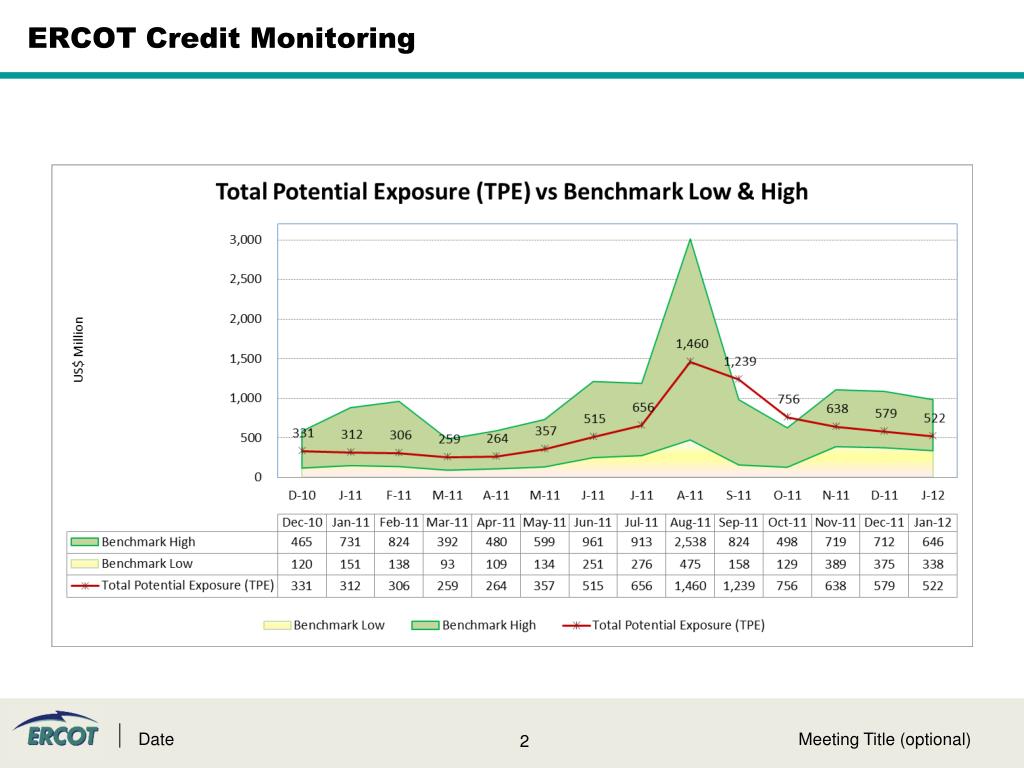The height and width of the screenshot is (768, 1024).
Task: Click the 'Benchmark High' table row label
Action: (x=148, y=542)
